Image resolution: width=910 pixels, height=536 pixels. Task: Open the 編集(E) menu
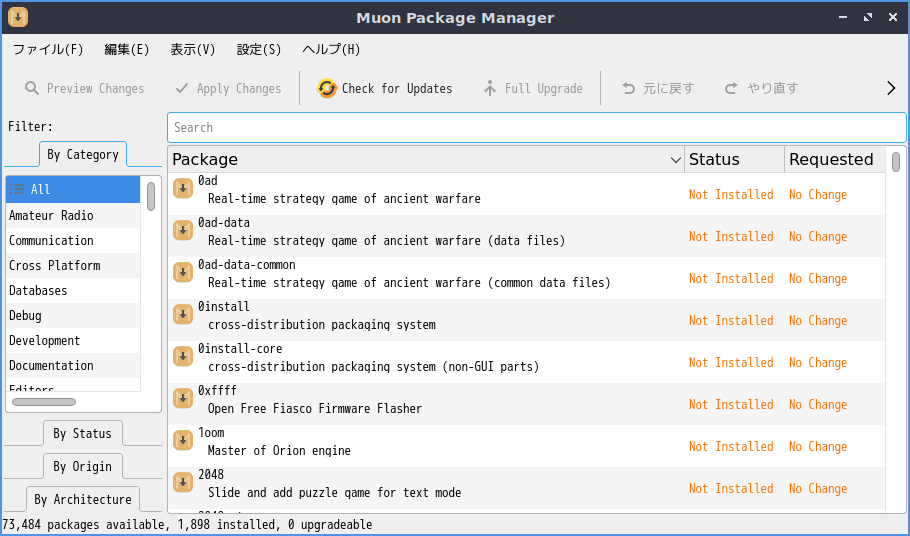click(127, 49)
